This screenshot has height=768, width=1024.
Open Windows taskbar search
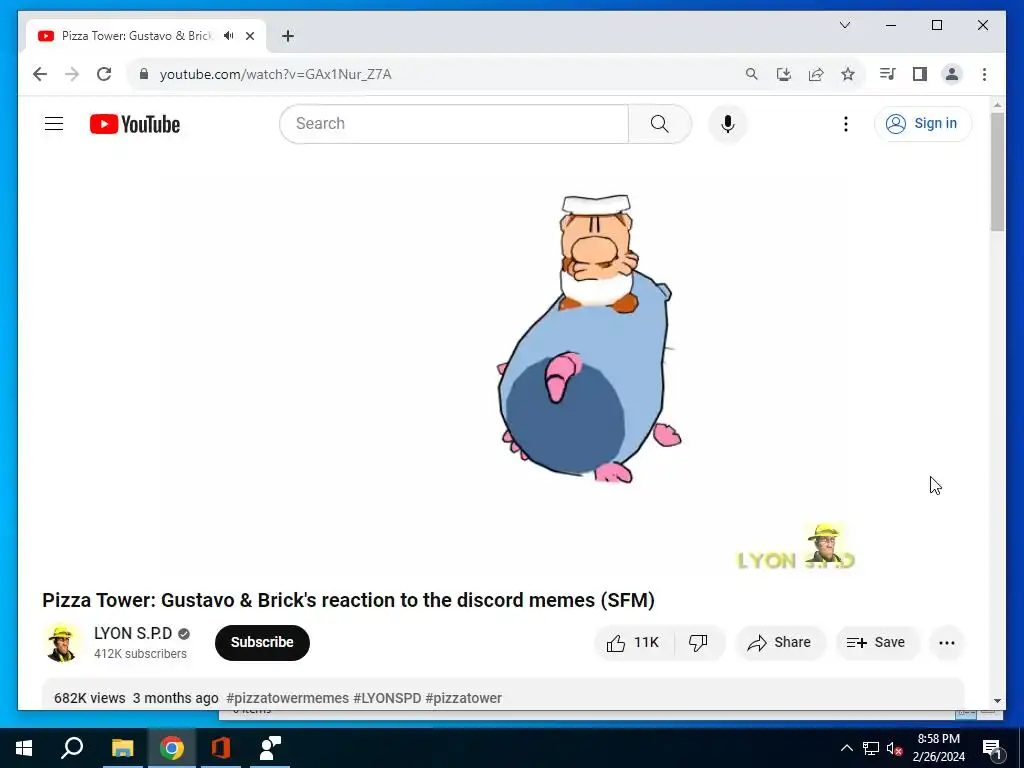coord(72,748)
